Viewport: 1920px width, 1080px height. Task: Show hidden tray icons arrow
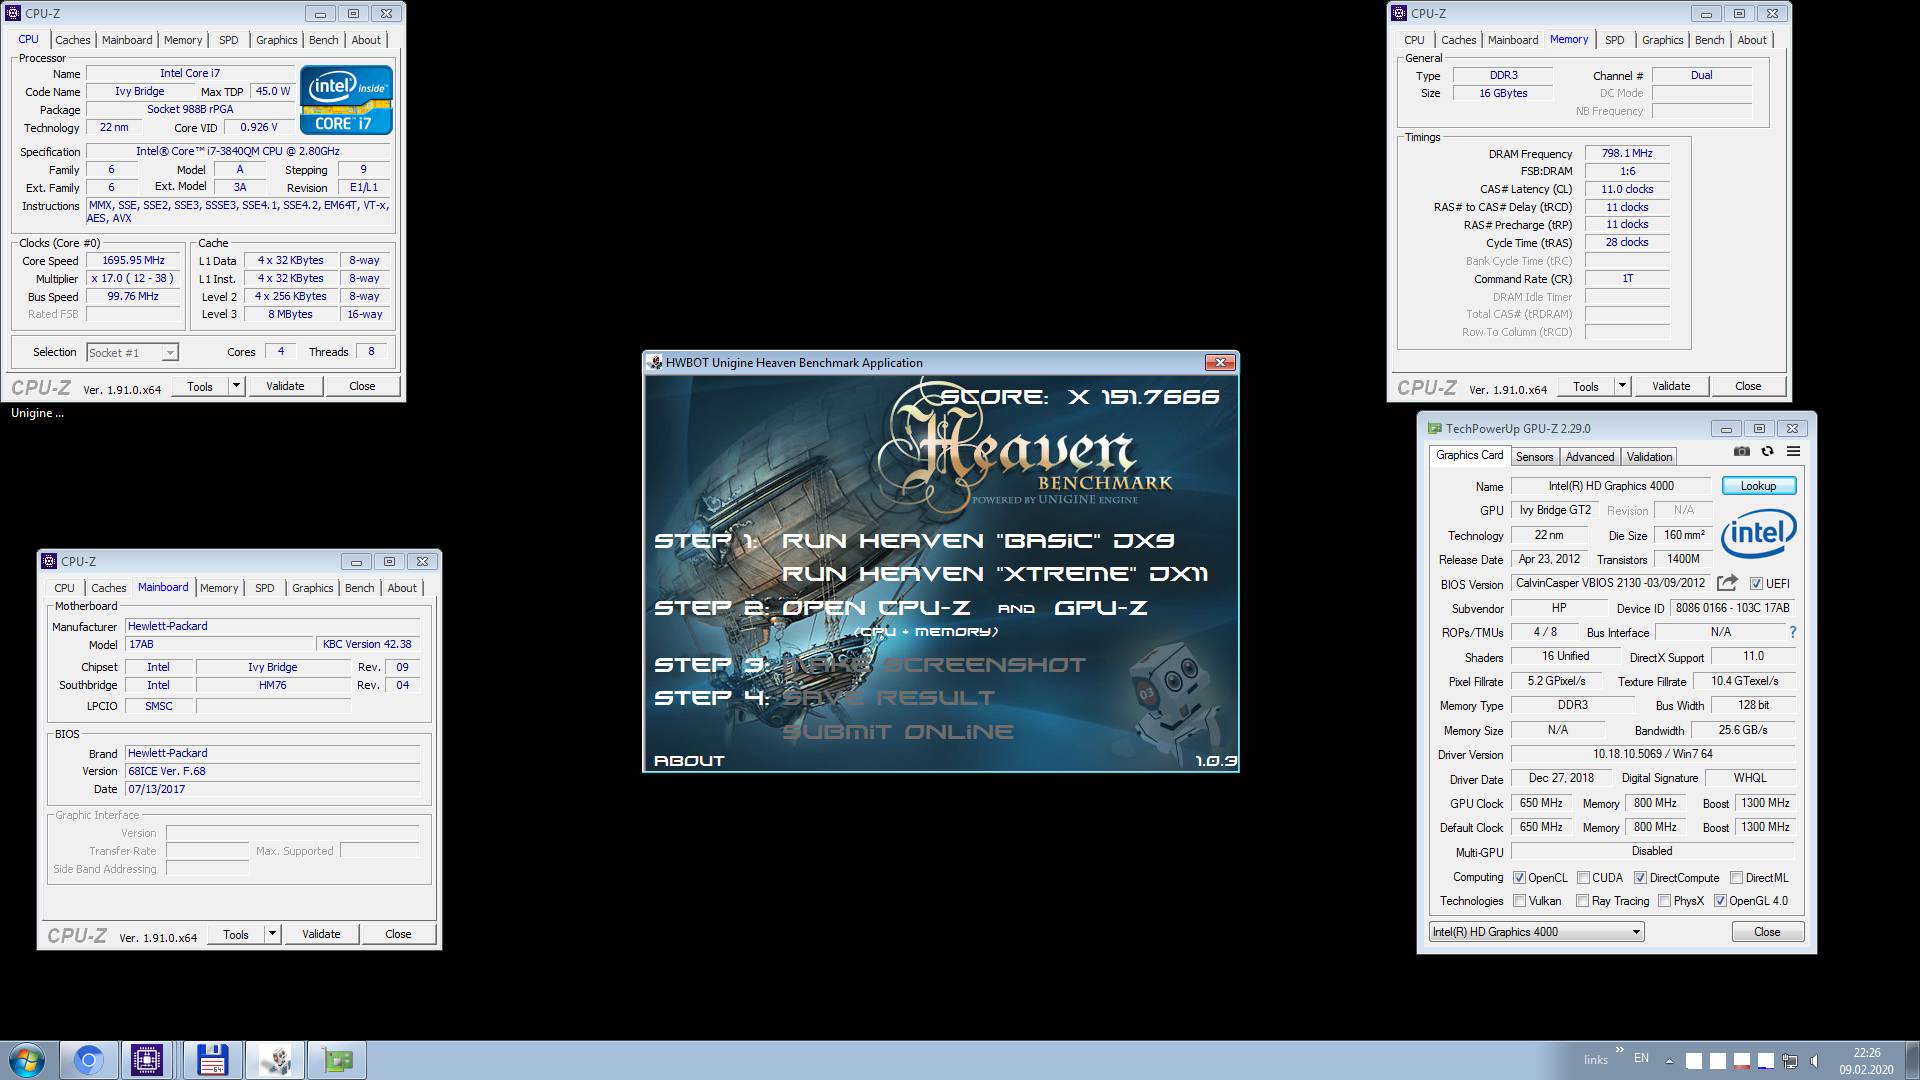[x=1668, y=1061]
